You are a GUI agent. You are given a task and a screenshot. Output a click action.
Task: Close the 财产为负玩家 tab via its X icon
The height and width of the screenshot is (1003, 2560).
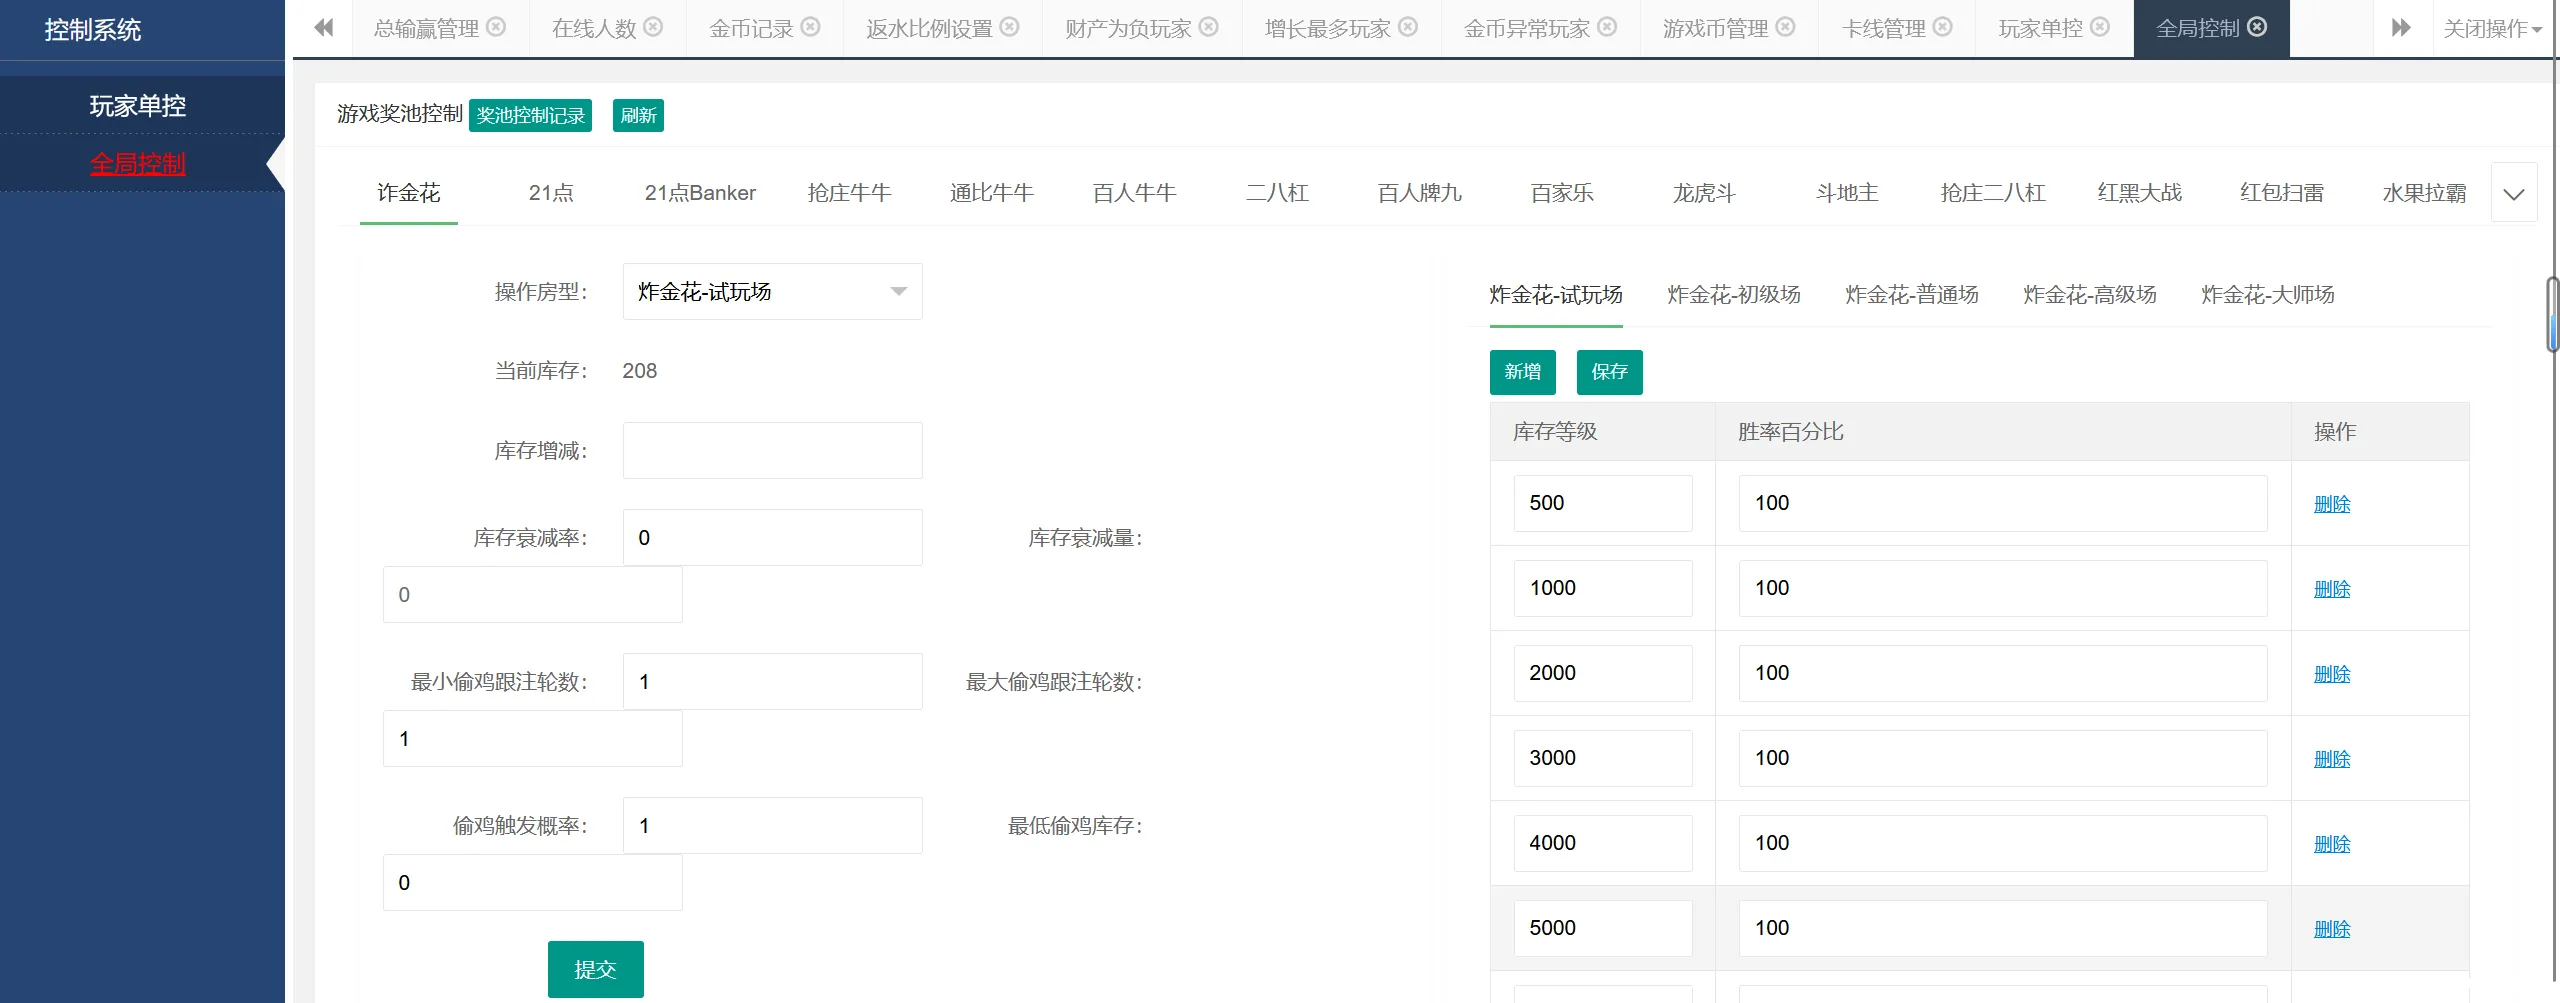[1209, 27]
